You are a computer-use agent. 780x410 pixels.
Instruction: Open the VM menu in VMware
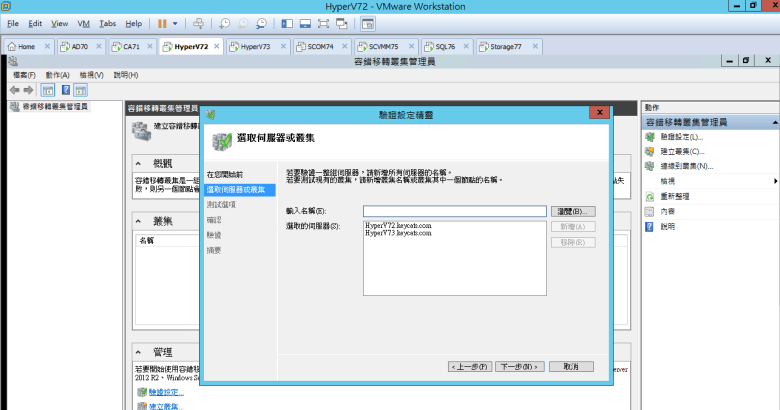84,22
